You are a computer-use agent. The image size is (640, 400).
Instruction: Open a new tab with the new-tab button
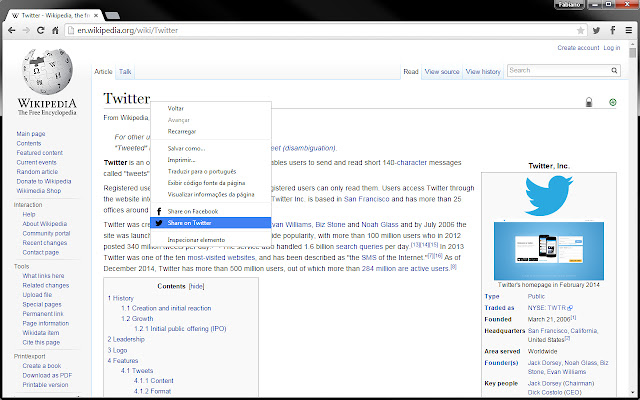point(112,16)
